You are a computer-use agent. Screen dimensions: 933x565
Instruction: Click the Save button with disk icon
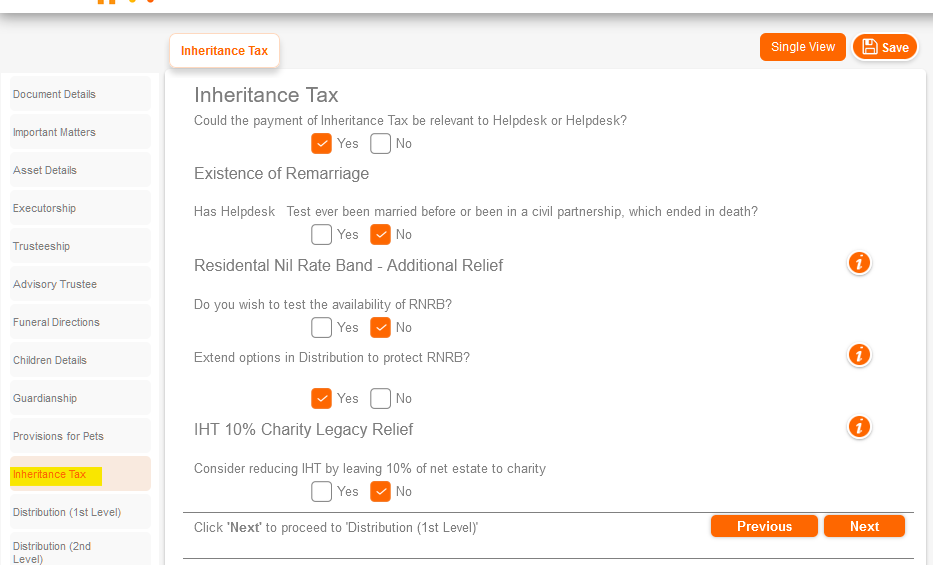click(x=885, y=47)
